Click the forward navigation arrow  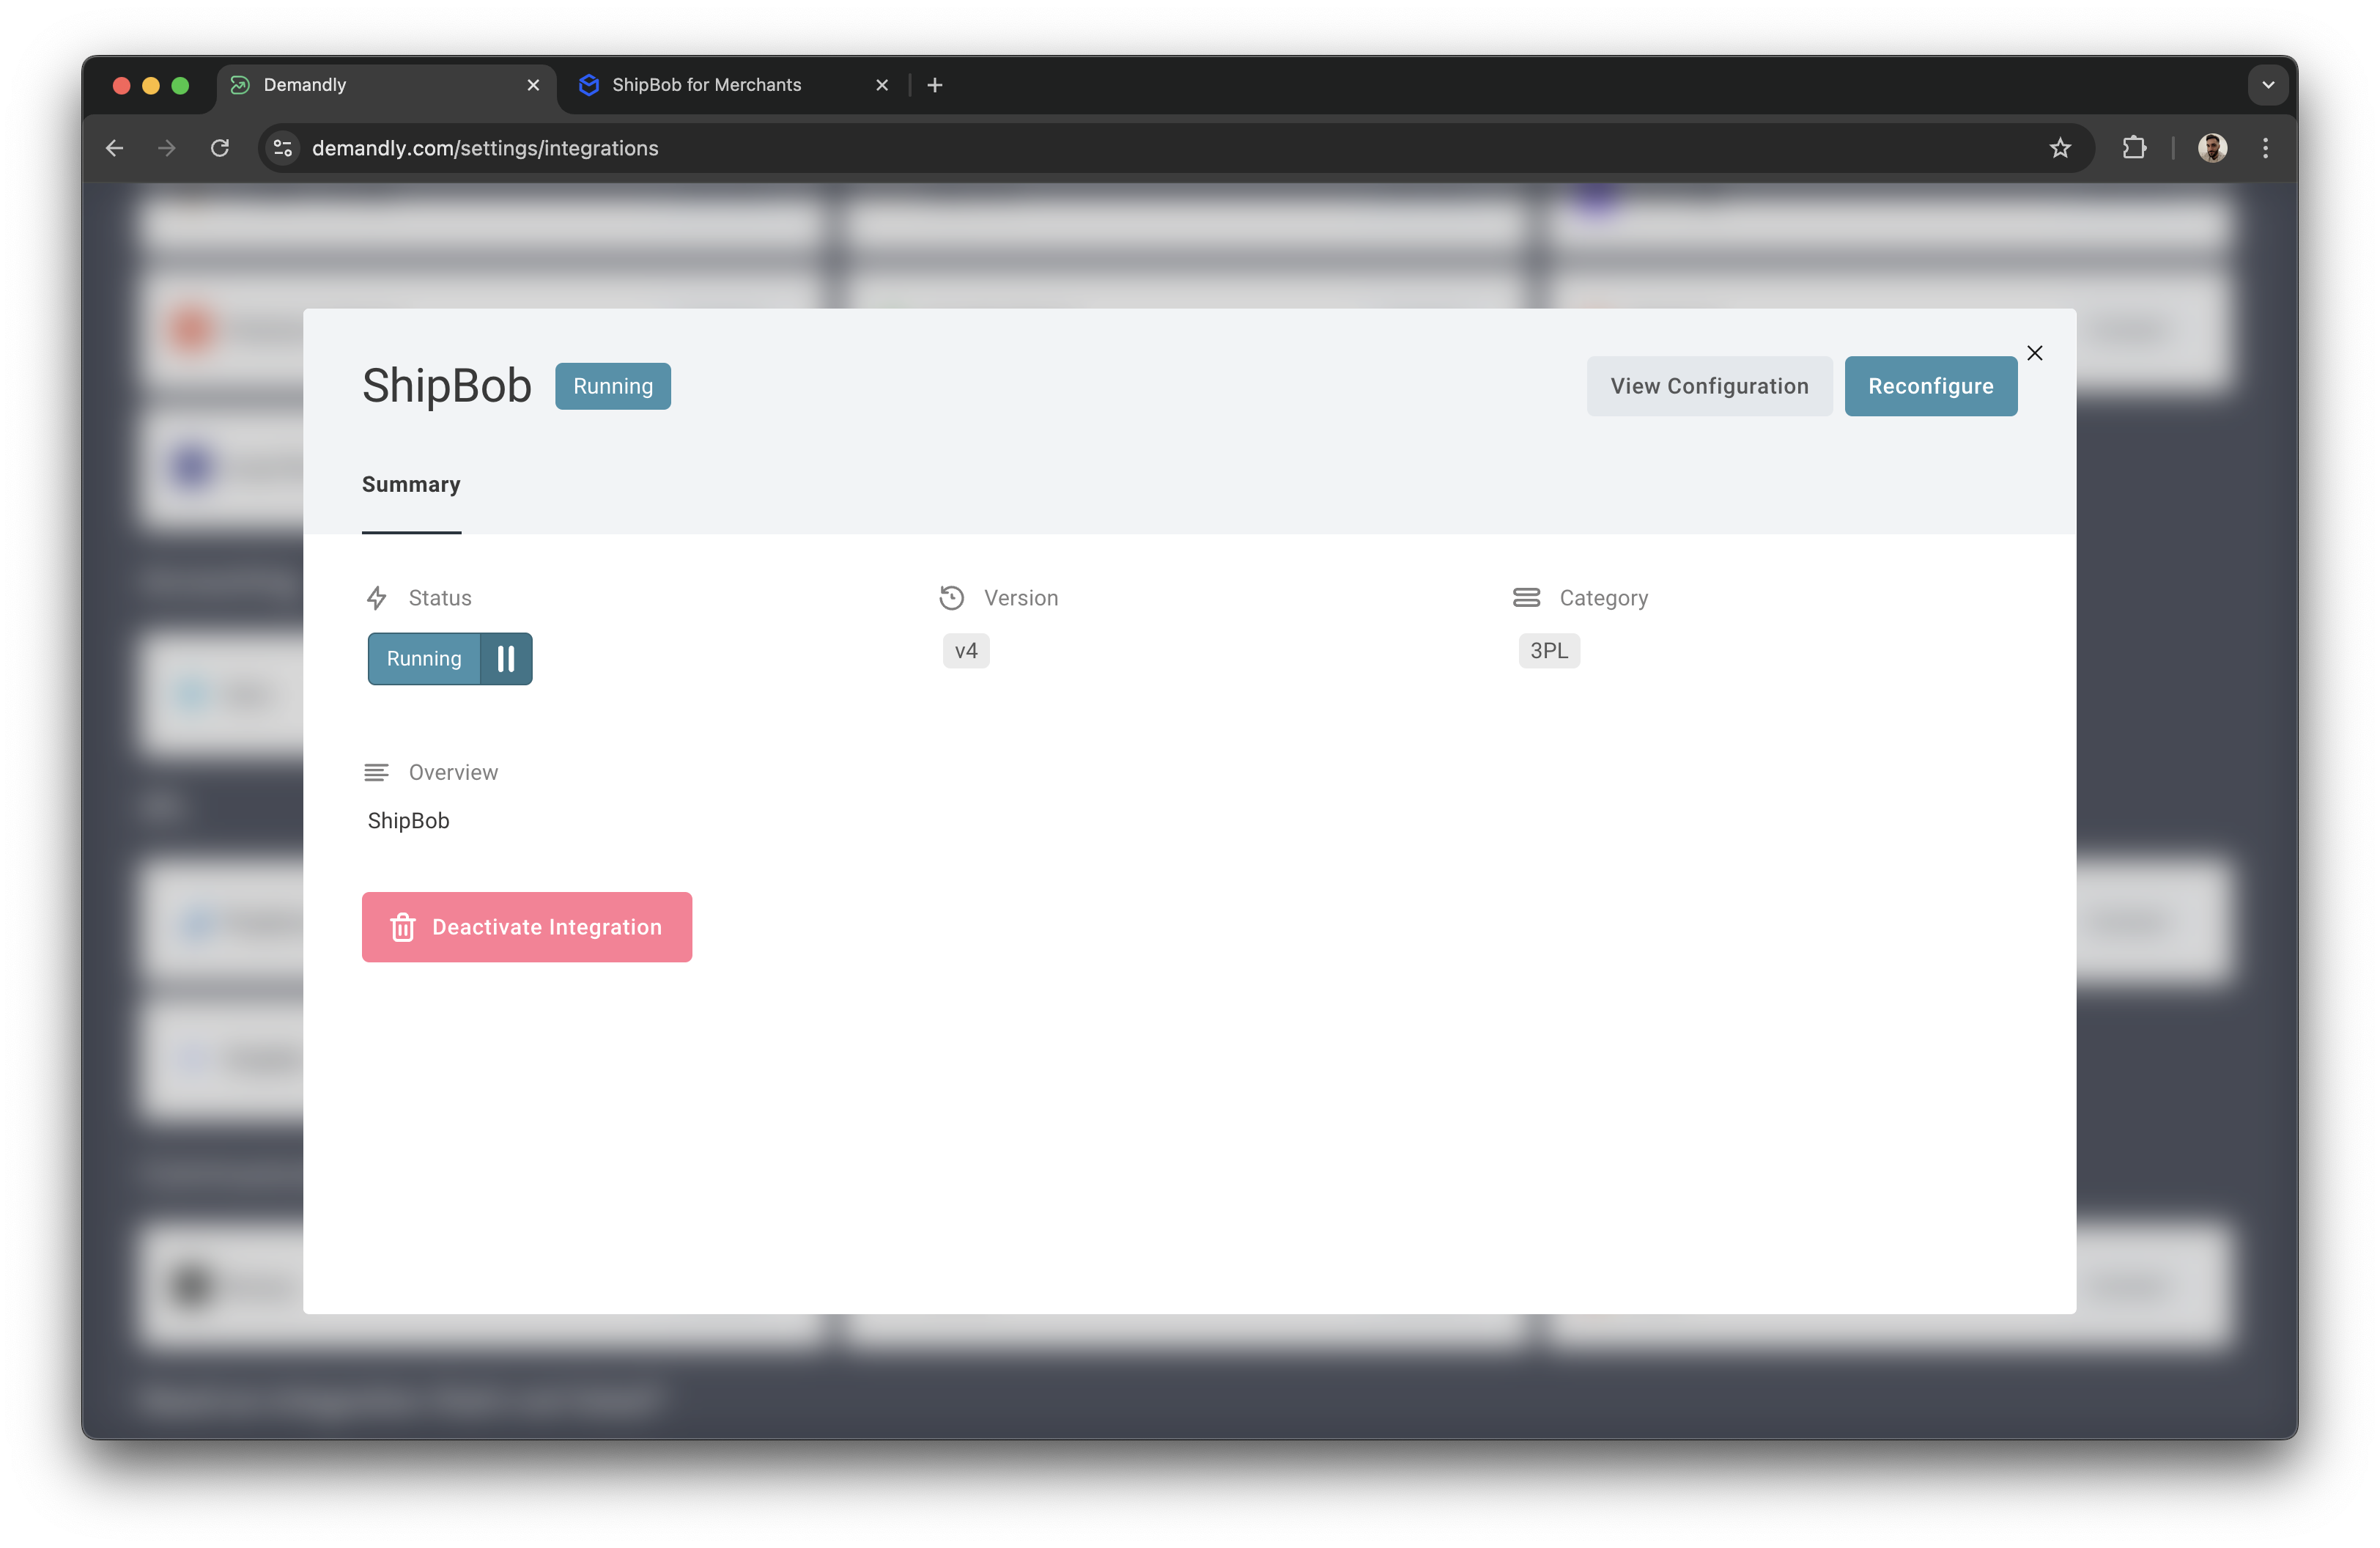click(166, 148)
